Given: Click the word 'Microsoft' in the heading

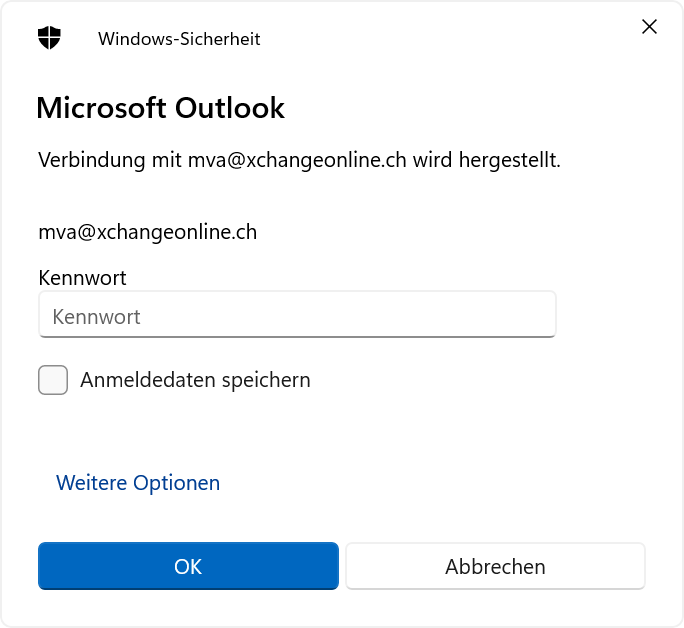Looking at the screenshot, I should (102, 108).
